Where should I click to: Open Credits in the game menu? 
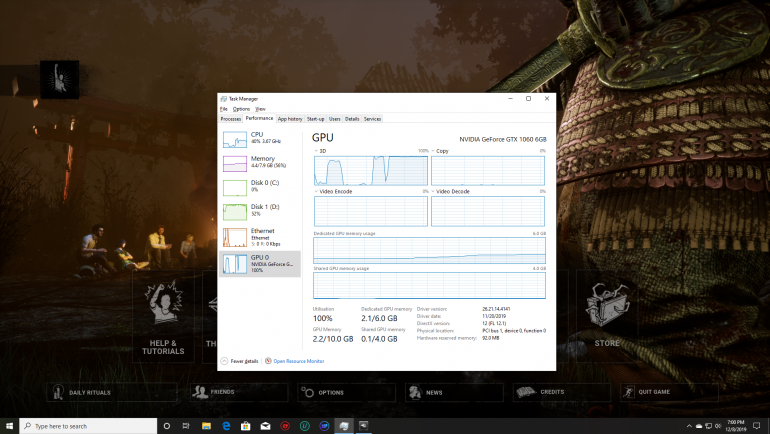562,392
